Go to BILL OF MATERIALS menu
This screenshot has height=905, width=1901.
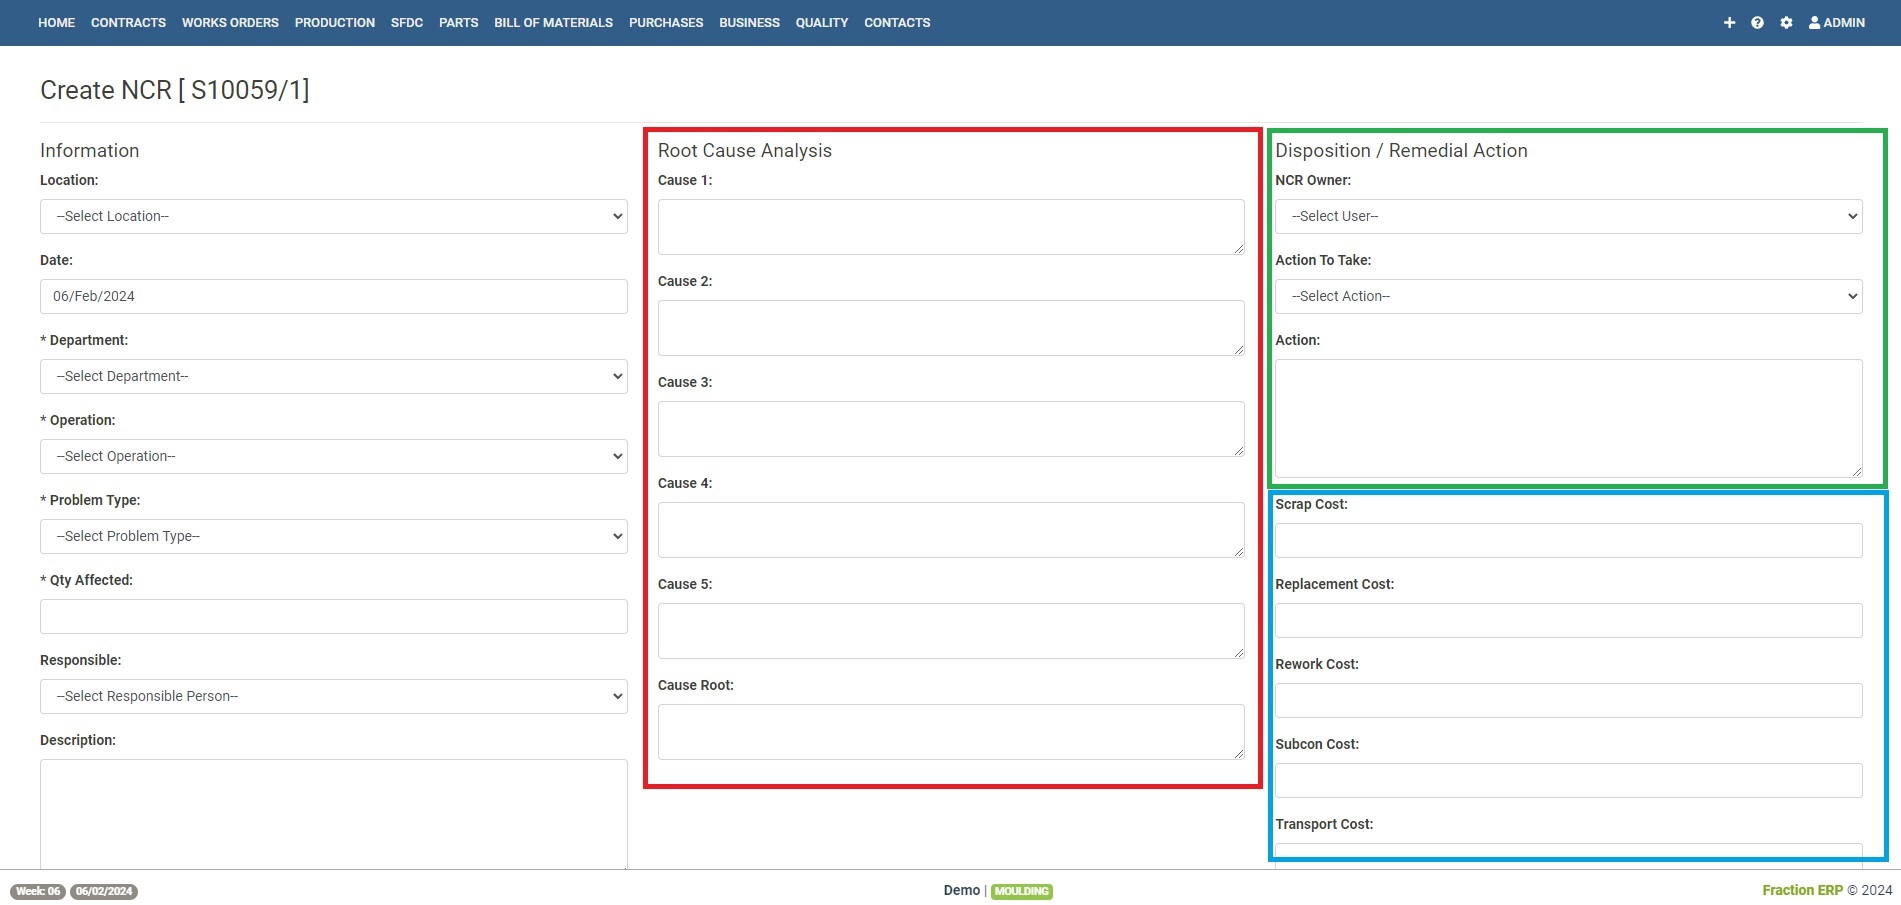(553, 23)
